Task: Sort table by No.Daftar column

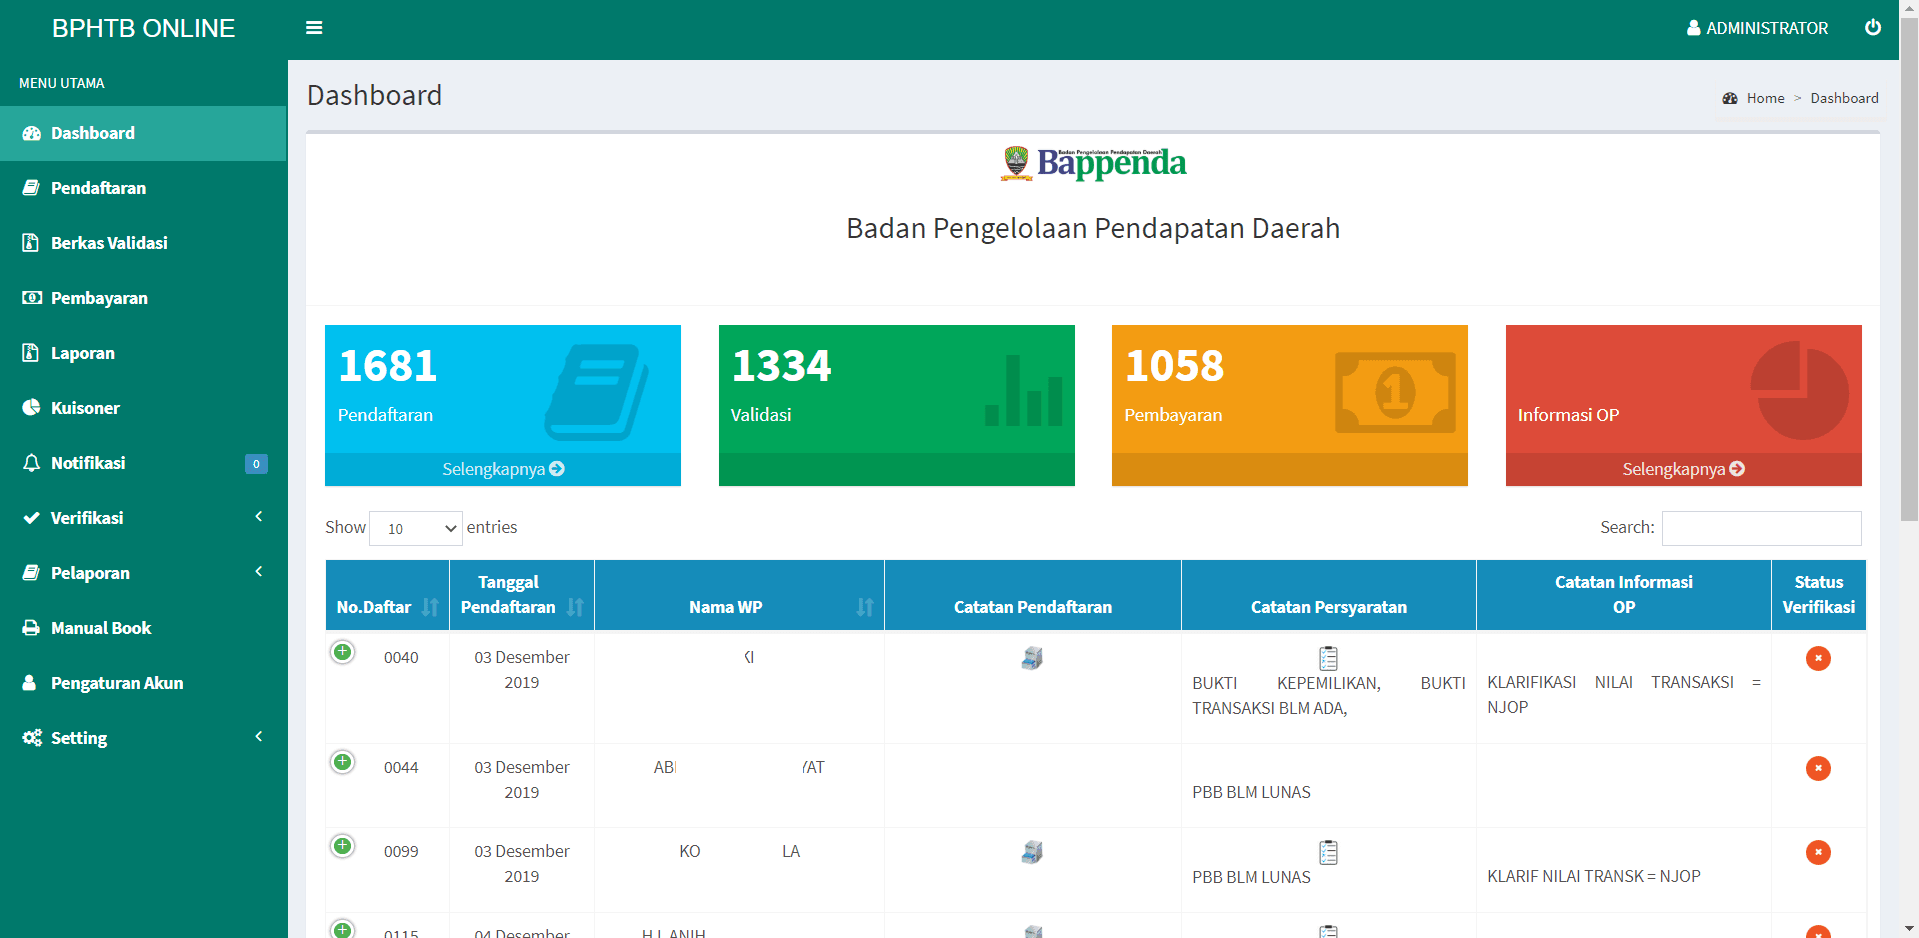Action: click(x=387, y=595)
